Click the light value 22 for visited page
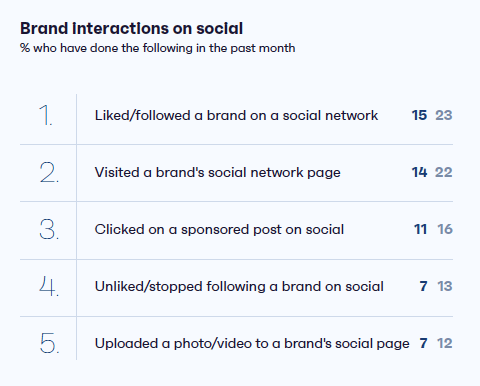The image size is (480, 386). coord(444,172)
